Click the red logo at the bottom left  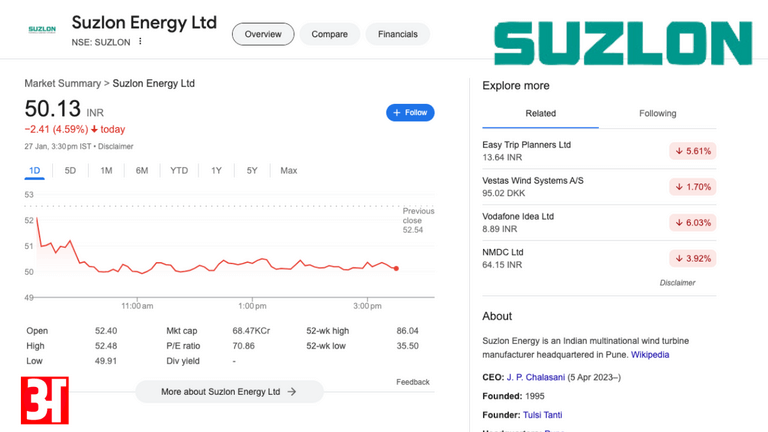point(45,400)
